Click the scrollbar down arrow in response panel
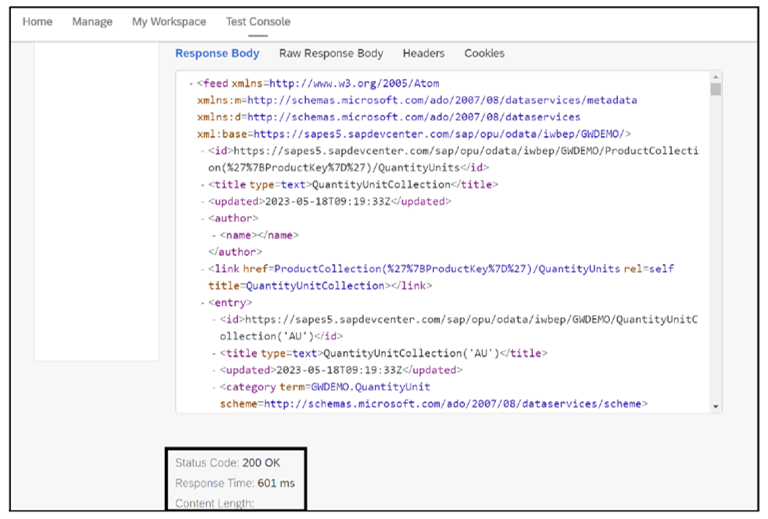Screen dimensions: 768x519 714,406
